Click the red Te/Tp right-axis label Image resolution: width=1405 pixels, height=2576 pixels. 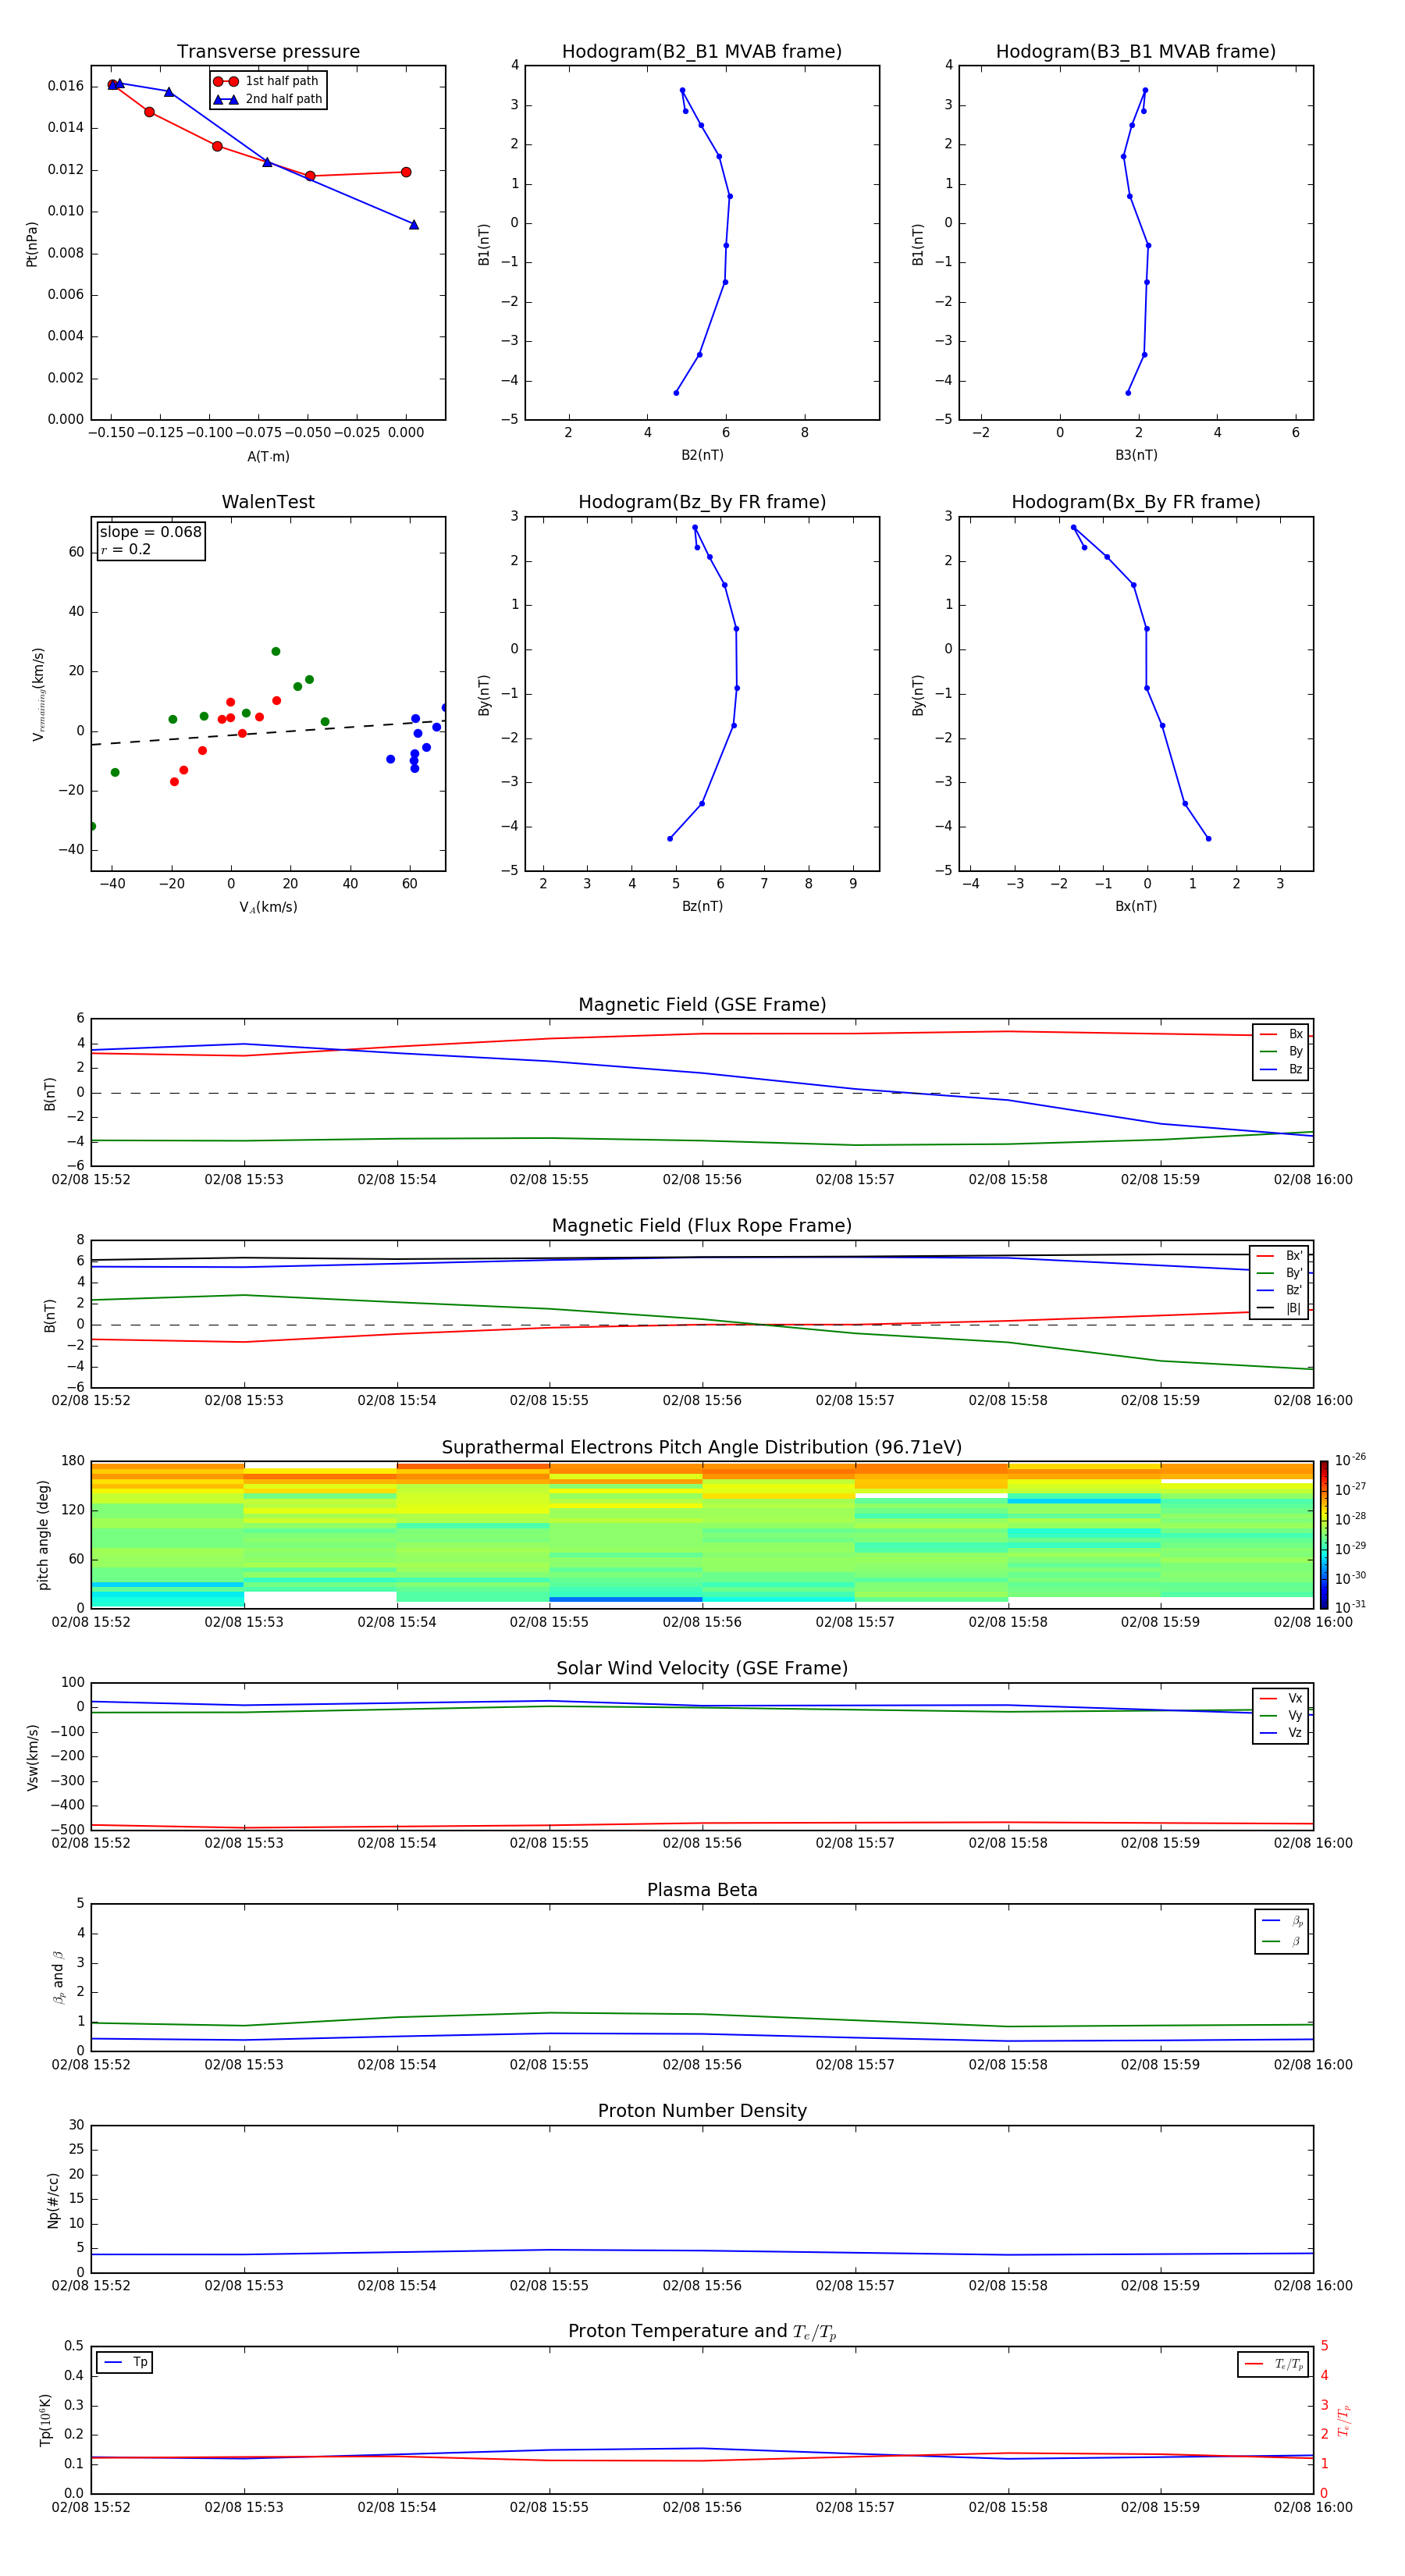(1345, 2421)
